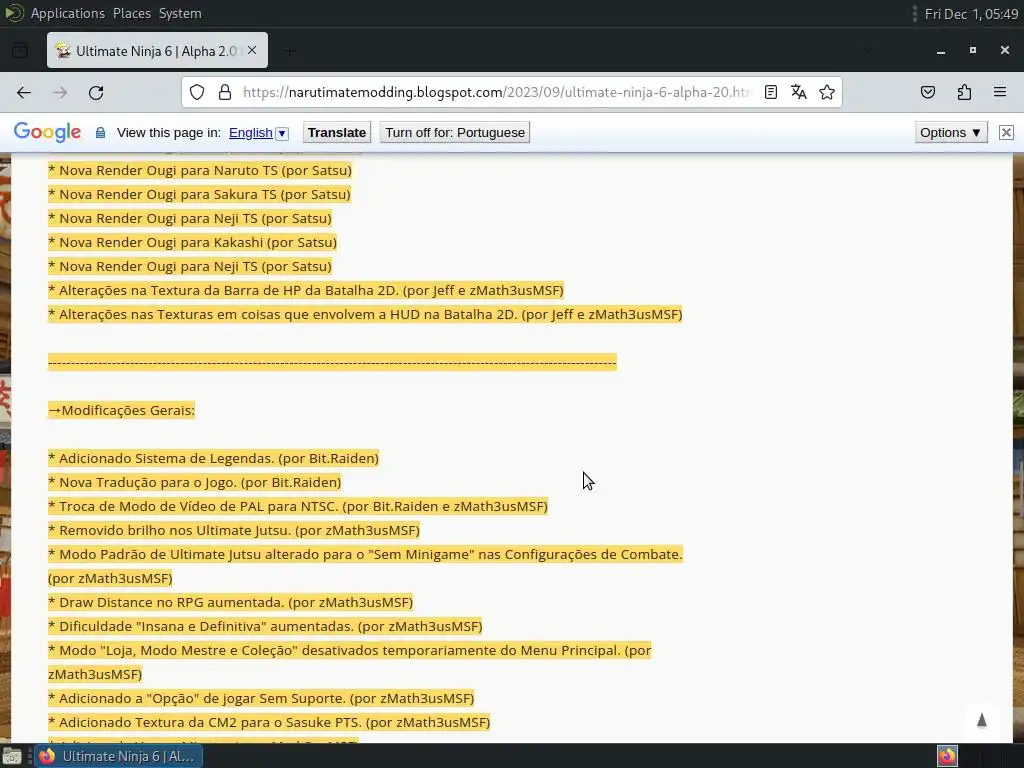Click 'Nova Tradução para o Jogo' line
This screenshot has width=1024, height=768.
(195, 482)
